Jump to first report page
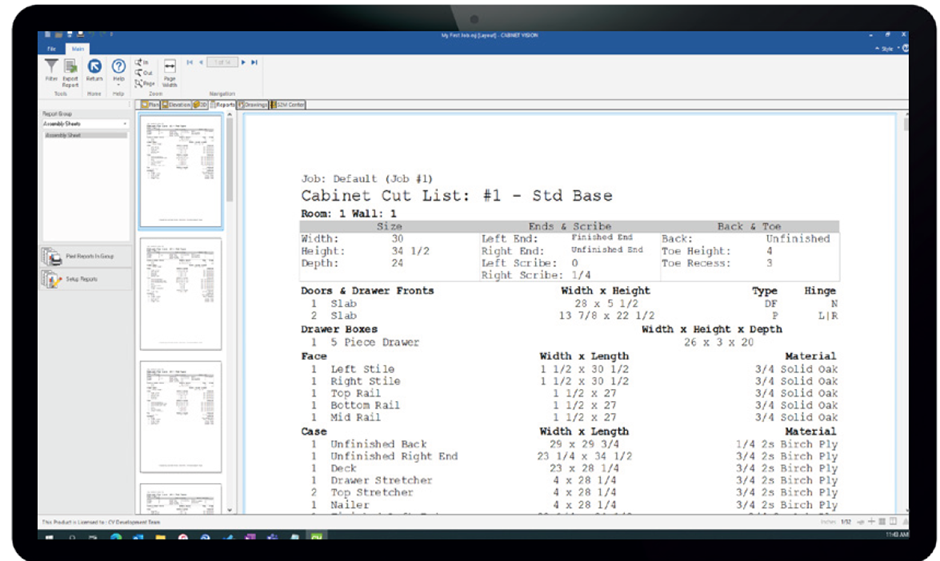 point(190,62)
